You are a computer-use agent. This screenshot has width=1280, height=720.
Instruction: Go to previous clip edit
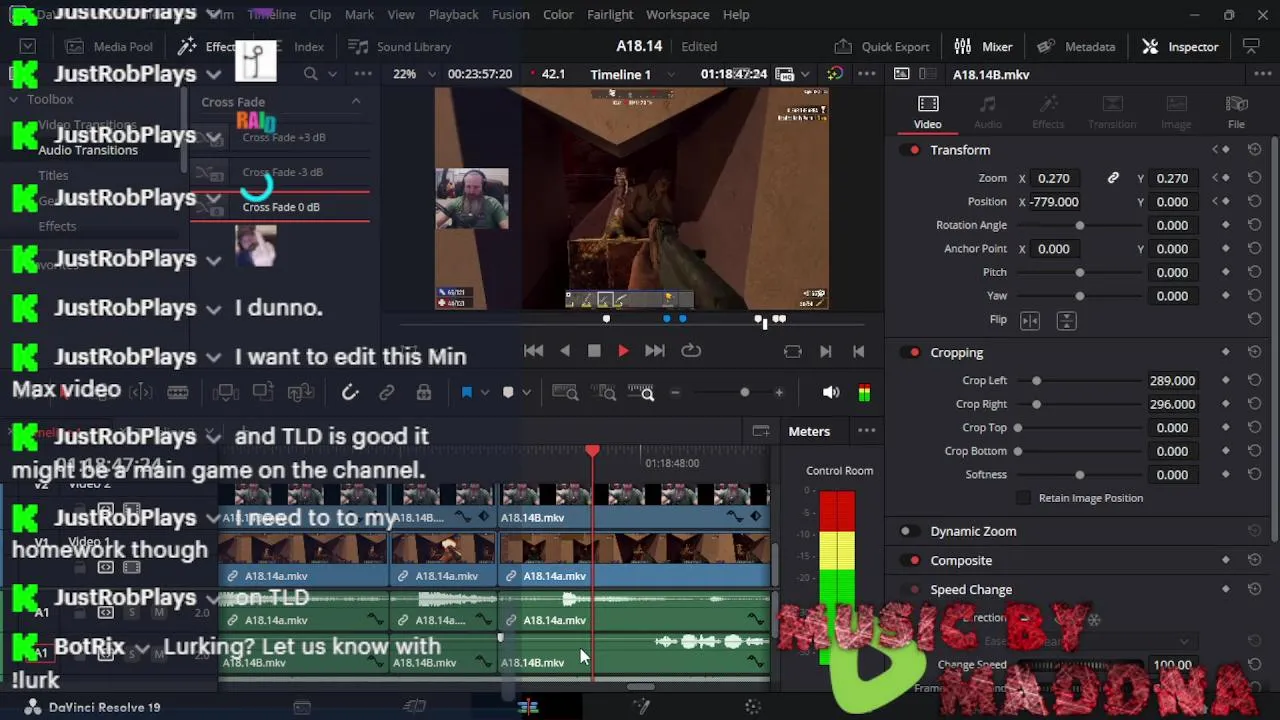click(x=858, y=351)
